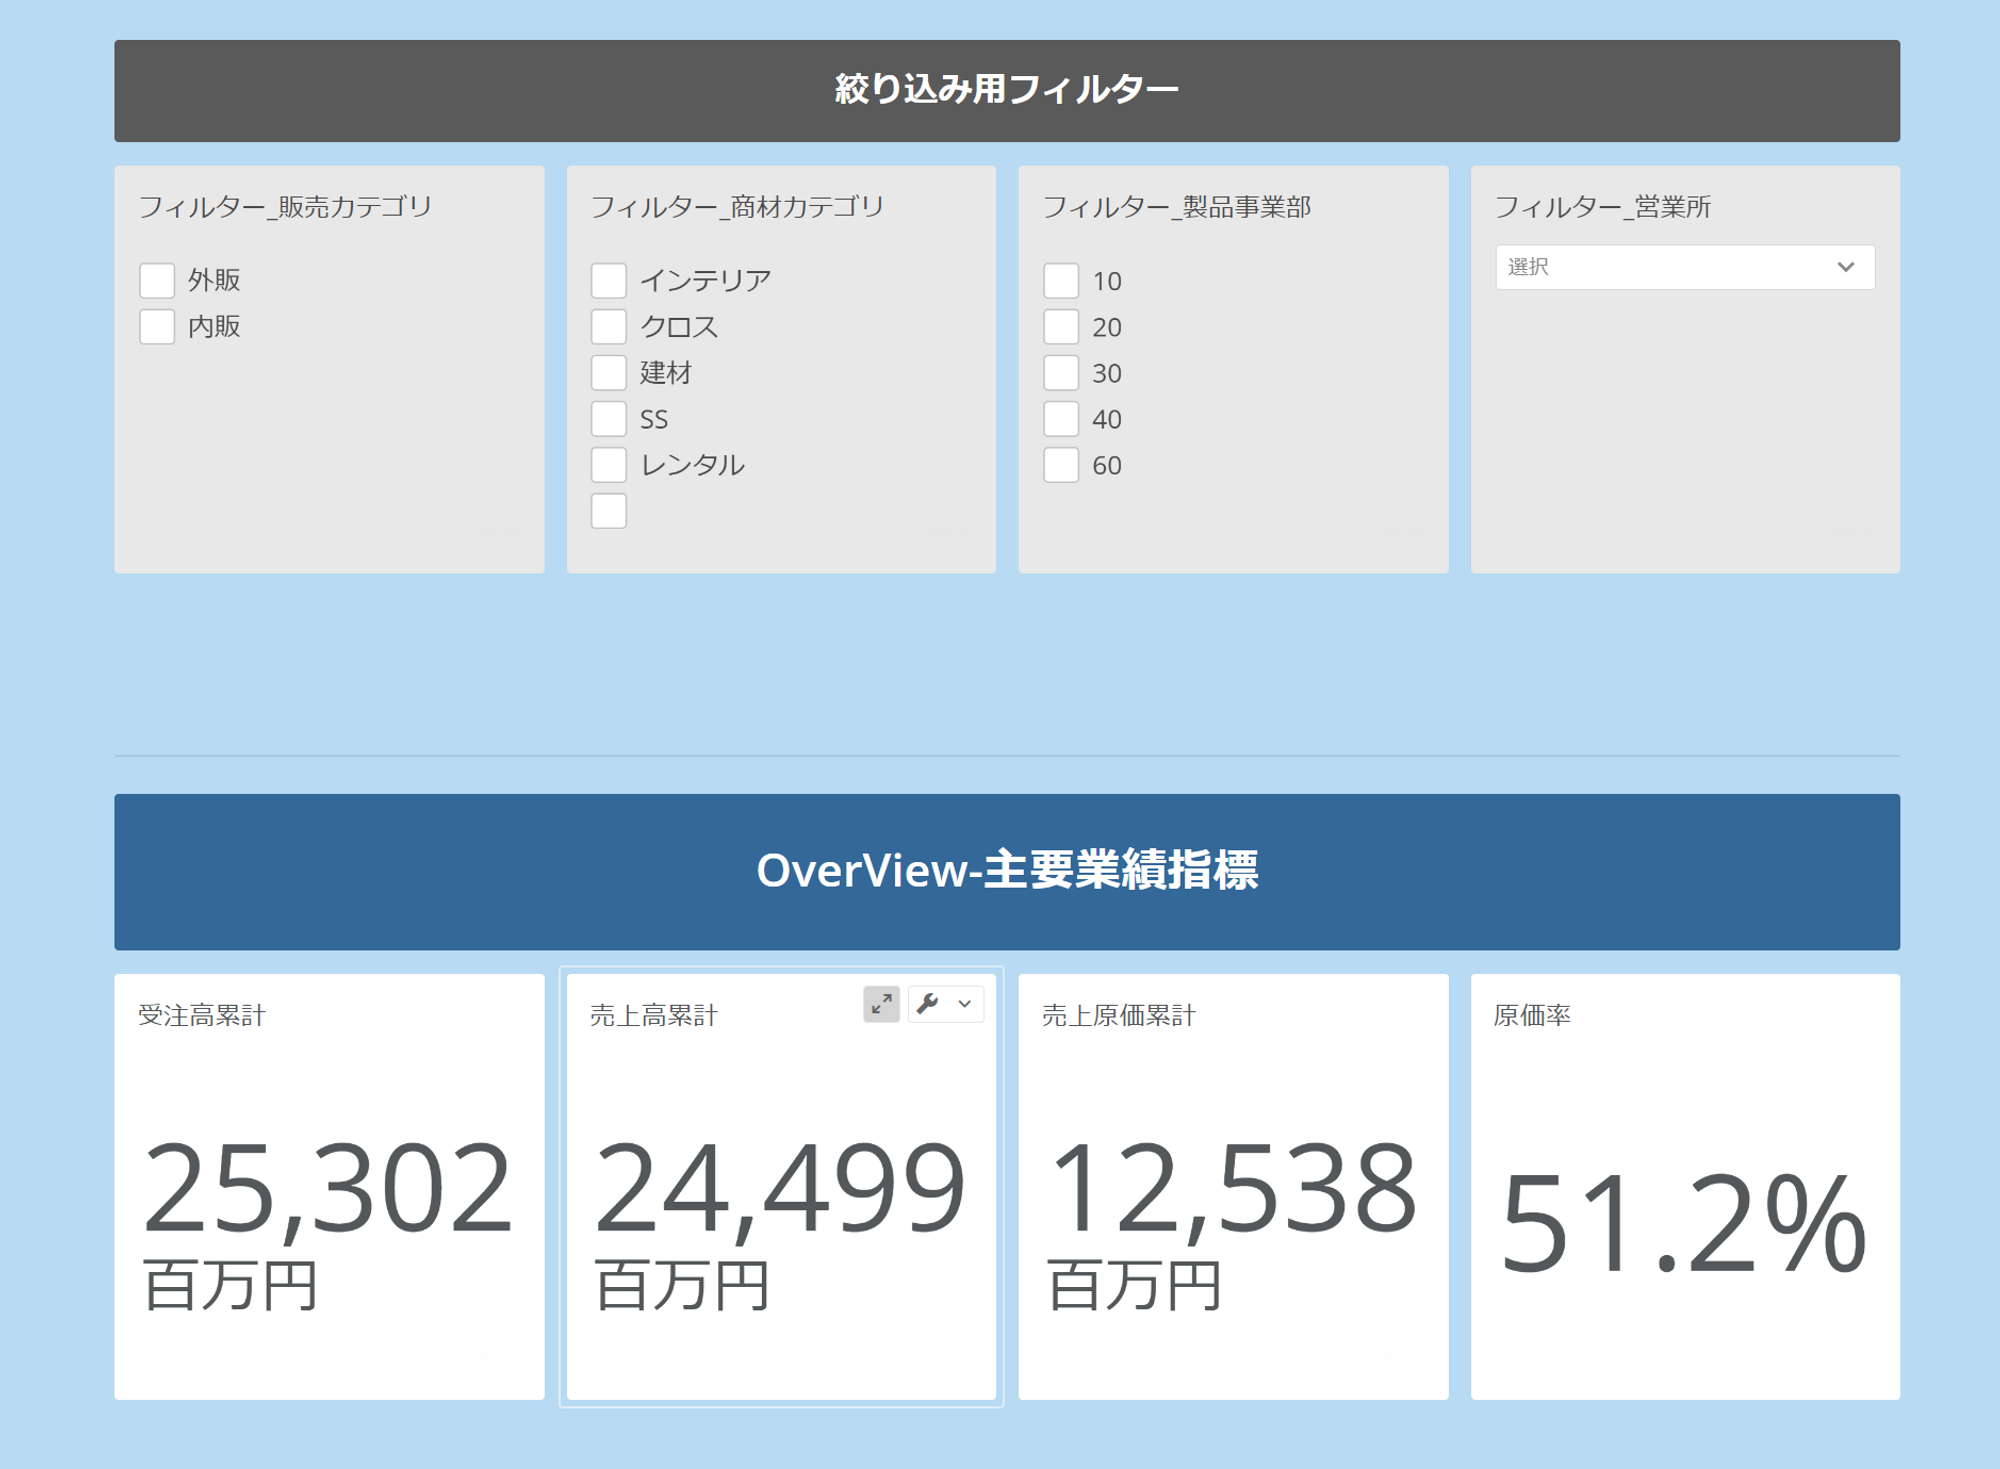
Task: Check product division 20 checkbox
Action: [x=1061, y=326]
